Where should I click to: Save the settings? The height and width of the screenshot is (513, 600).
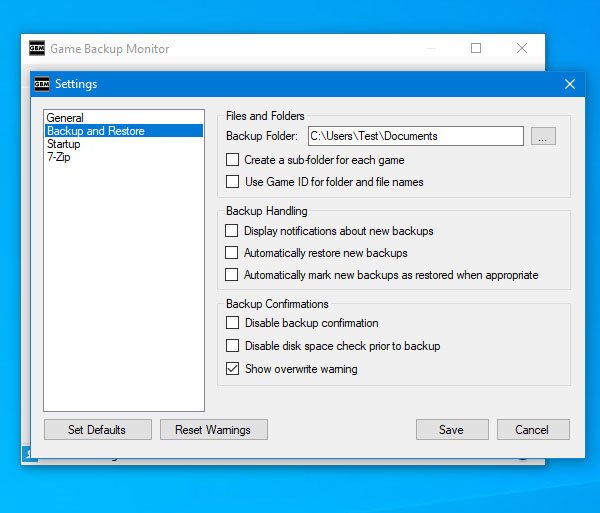[x=452, y=430]
